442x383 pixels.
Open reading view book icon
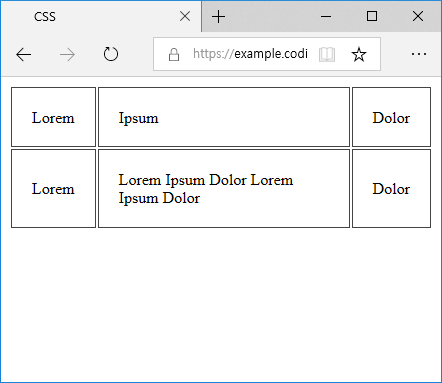(327, 54)
